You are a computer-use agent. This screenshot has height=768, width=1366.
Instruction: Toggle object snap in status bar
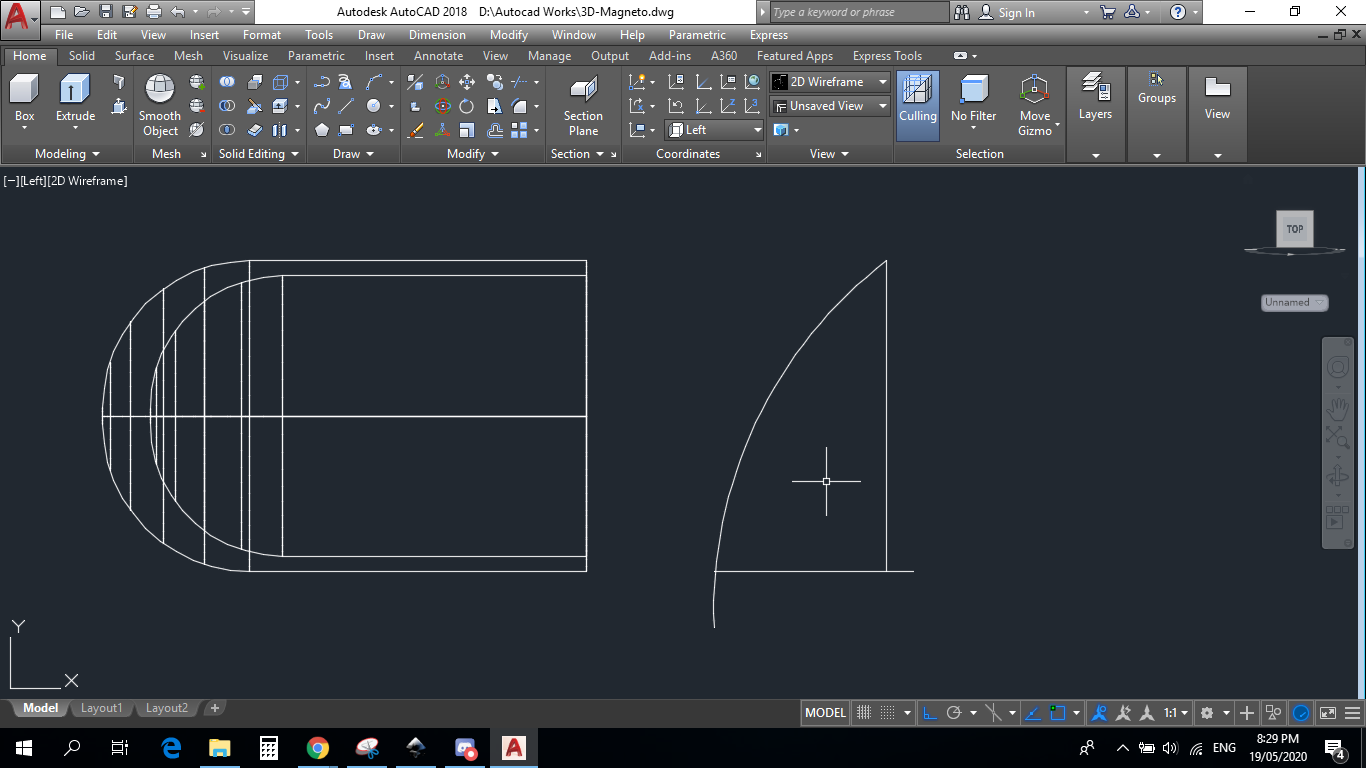(1058, 713)
